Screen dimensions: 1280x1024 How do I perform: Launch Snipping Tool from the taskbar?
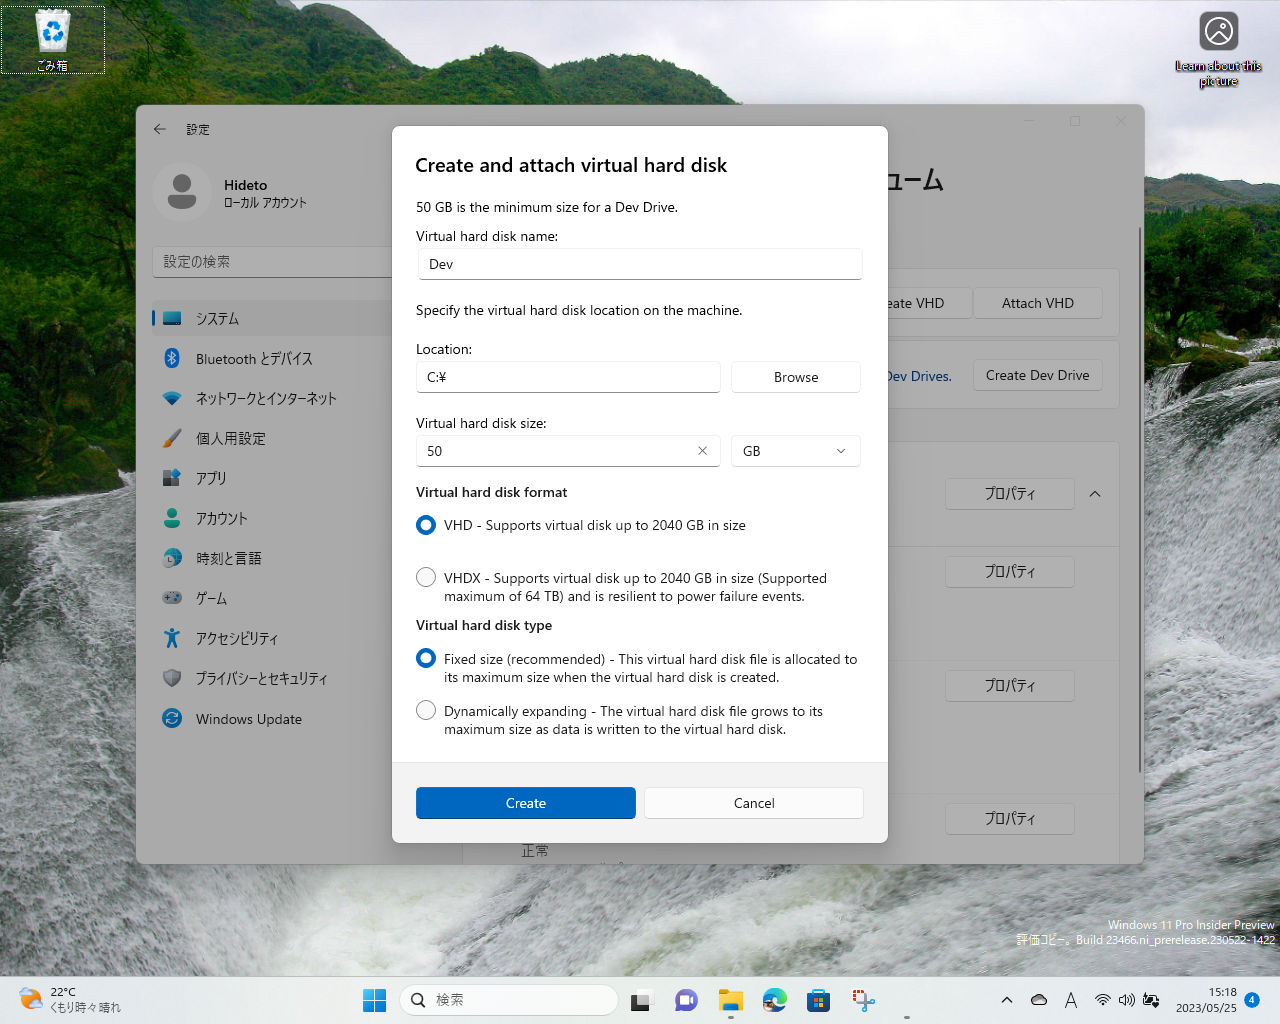pyautogui.click(x=862, y=1000)
